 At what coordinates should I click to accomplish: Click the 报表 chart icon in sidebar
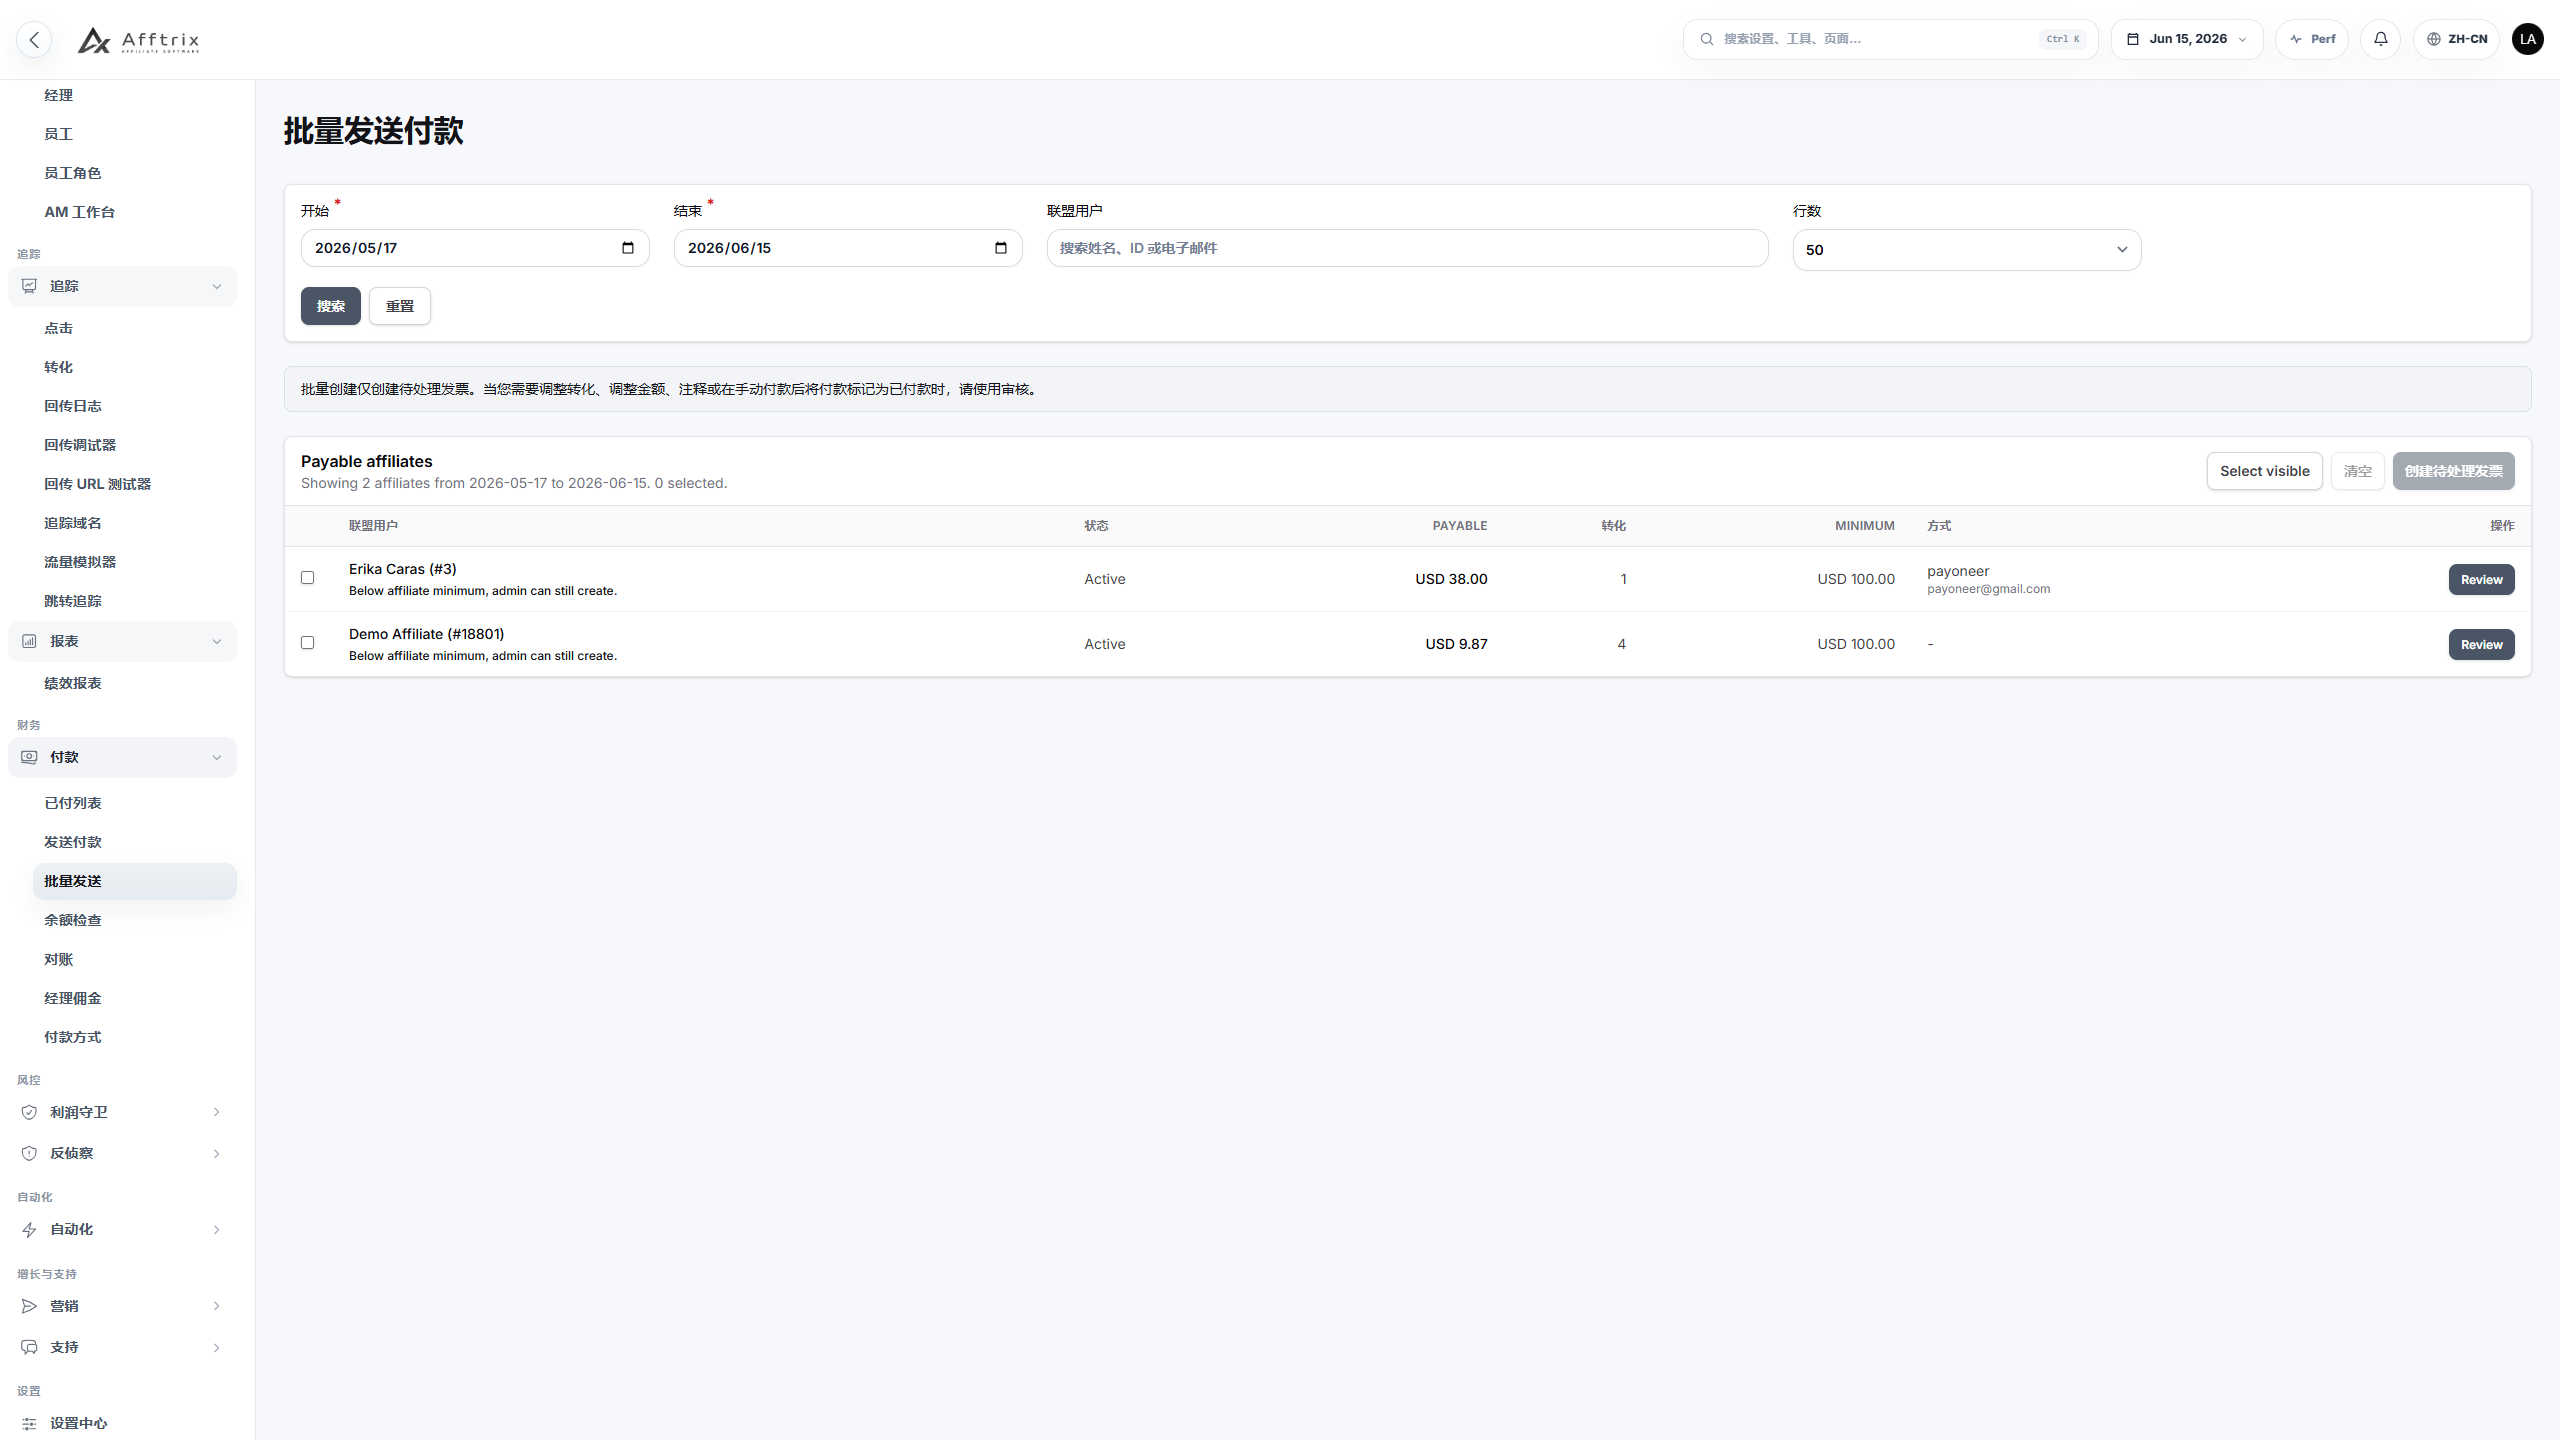[x=29, y=641]
